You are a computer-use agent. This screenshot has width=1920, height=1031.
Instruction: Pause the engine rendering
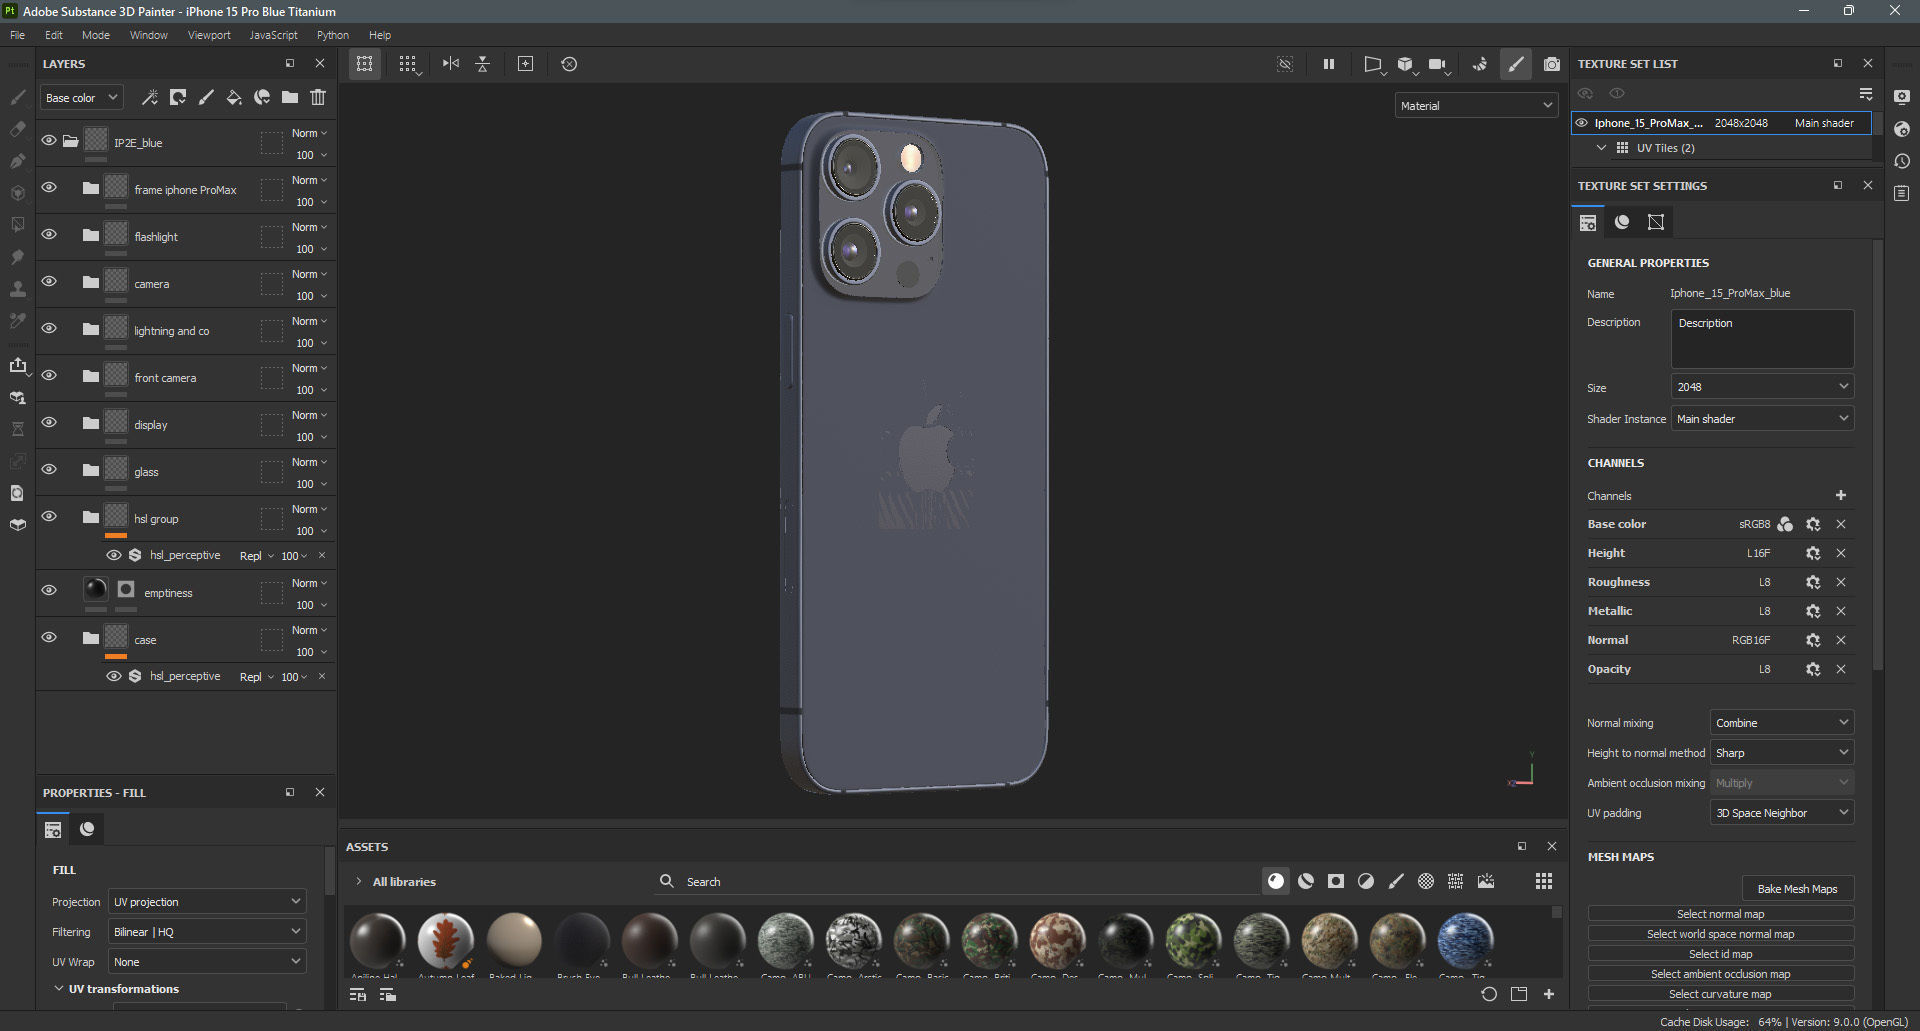pos(1329,64)
